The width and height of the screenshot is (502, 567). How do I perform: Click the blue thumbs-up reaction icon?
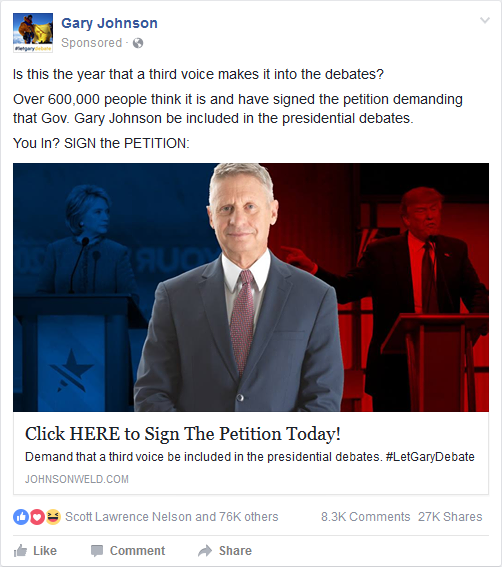pos(21,517)
